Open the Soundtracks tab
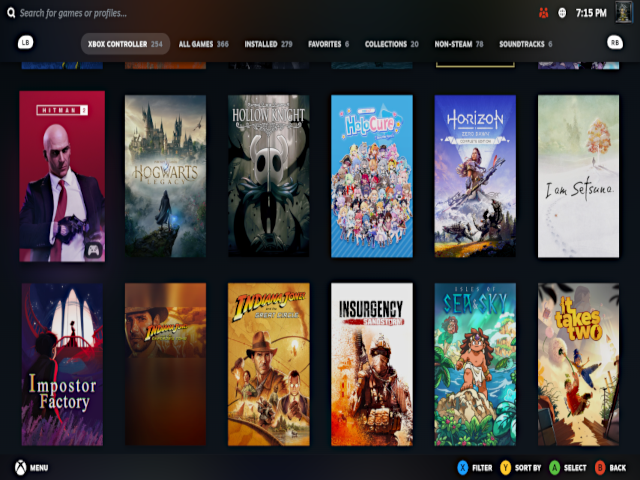Screen dimensions: 640x480 click(526, 44)
